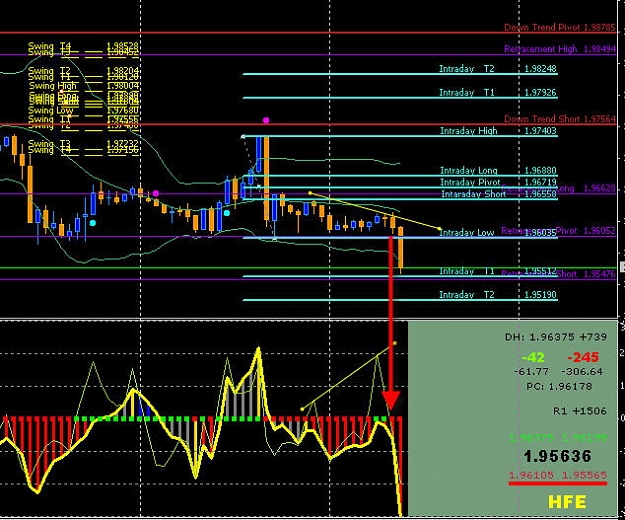625x520 pixels.
Task: Select the -306.64 value in info panel
Action: (x=582, y=372)
